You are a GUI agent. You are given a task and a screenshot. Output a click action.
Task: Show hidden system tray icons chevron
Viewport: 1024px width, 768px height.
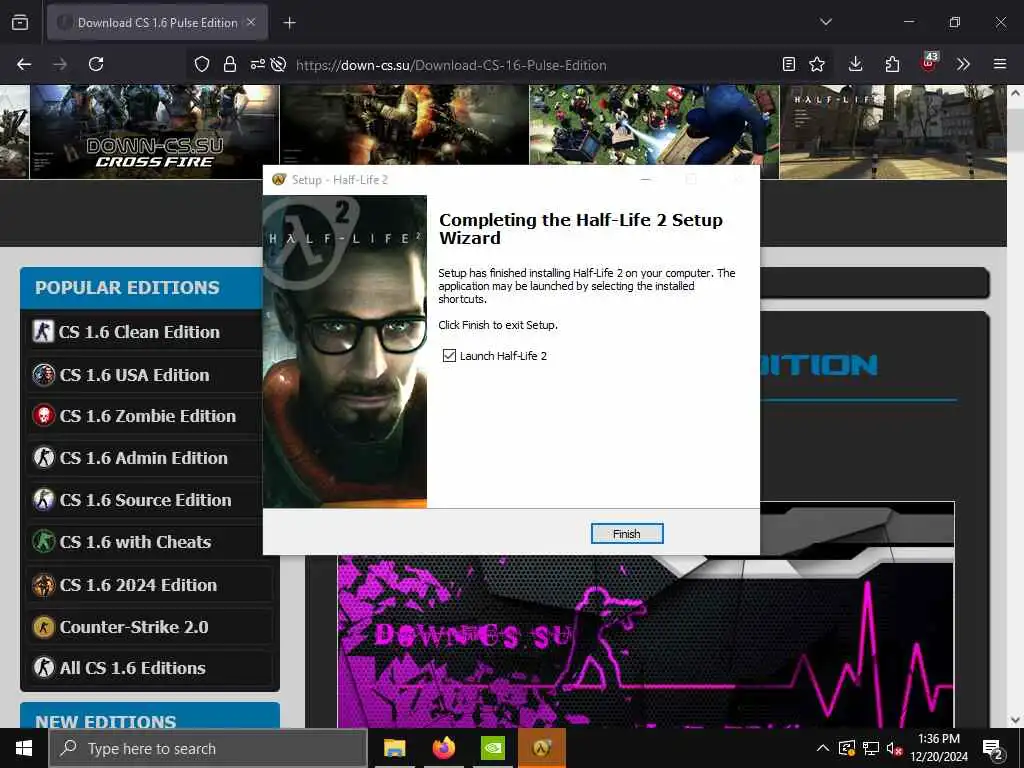tap(823, 748)
